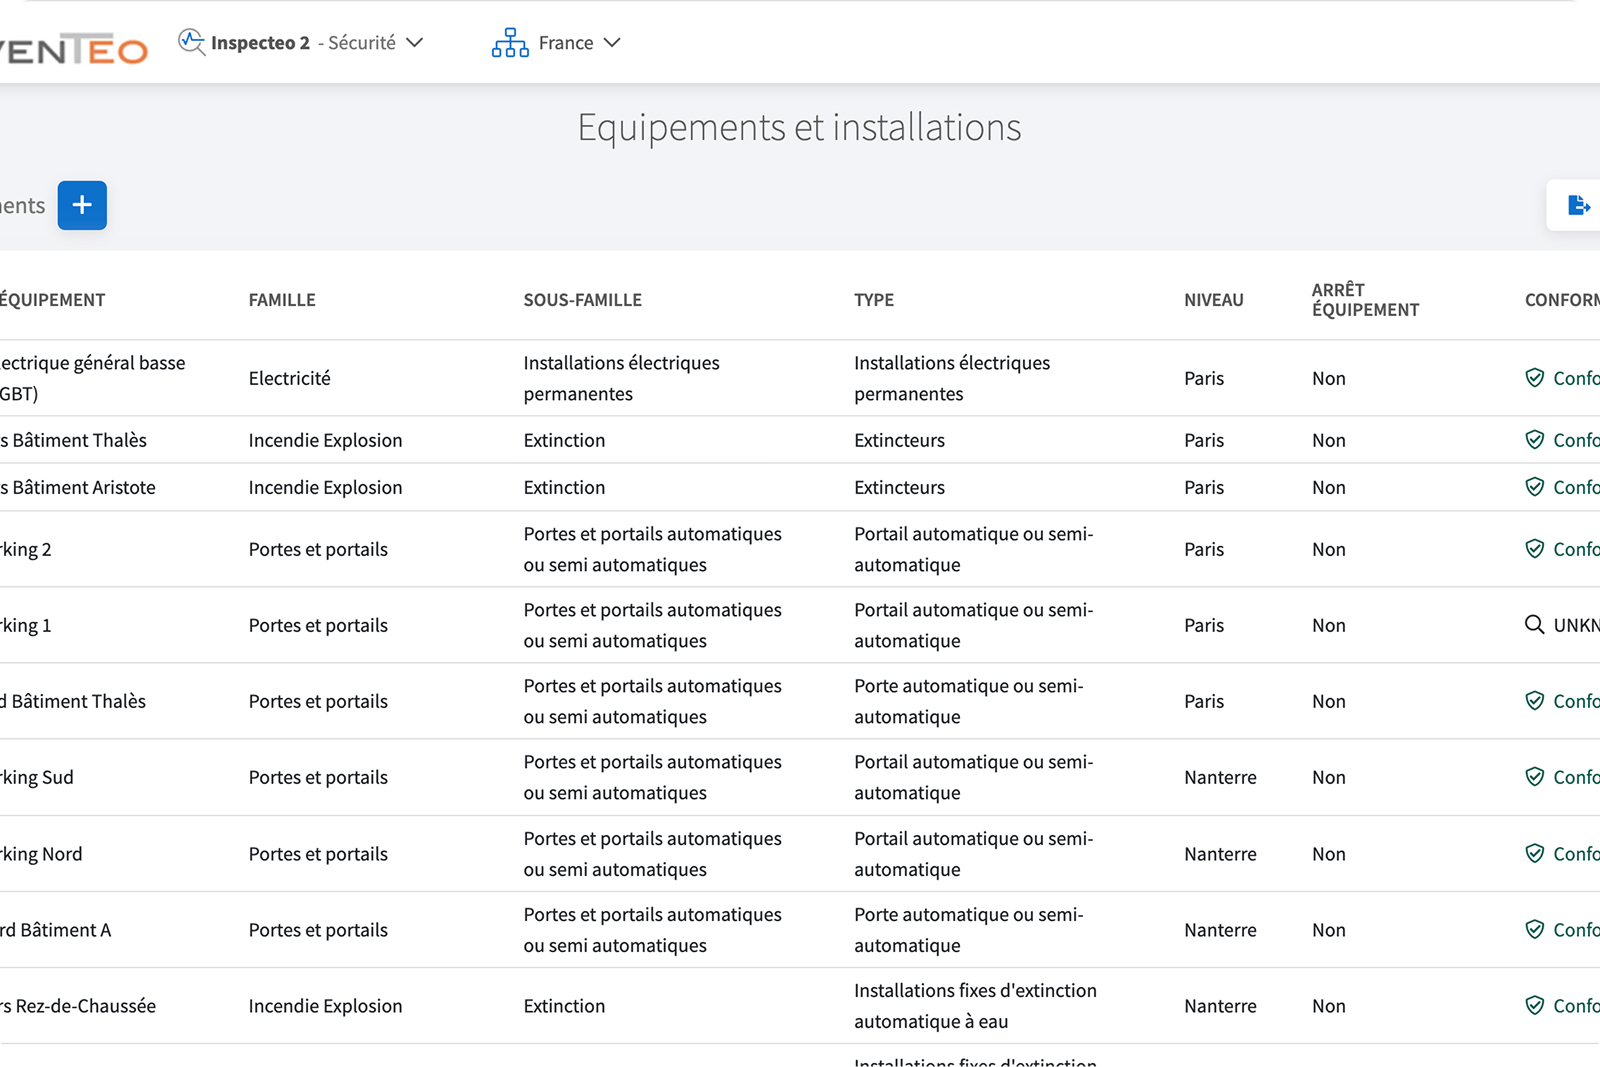Viewport: 1600px width, 1067px height.
Task: Click the blue plus add button
Action: click(x=82, y=205)
